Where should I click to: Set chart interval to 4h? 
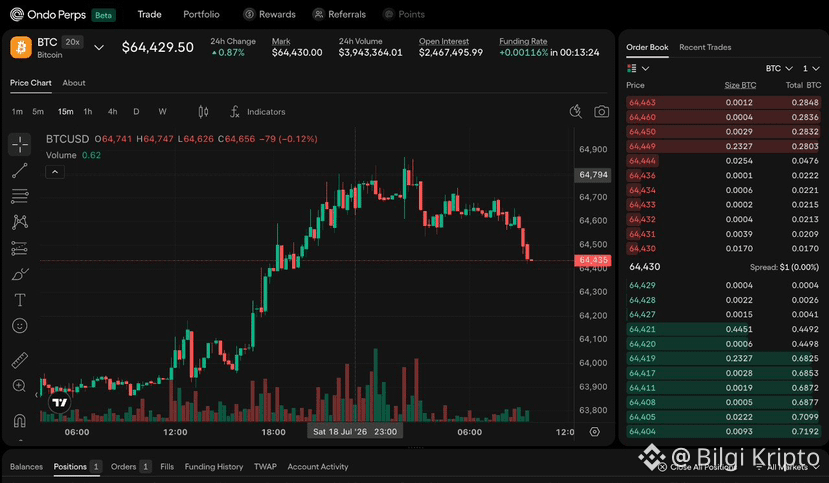(x=113, y=112)
